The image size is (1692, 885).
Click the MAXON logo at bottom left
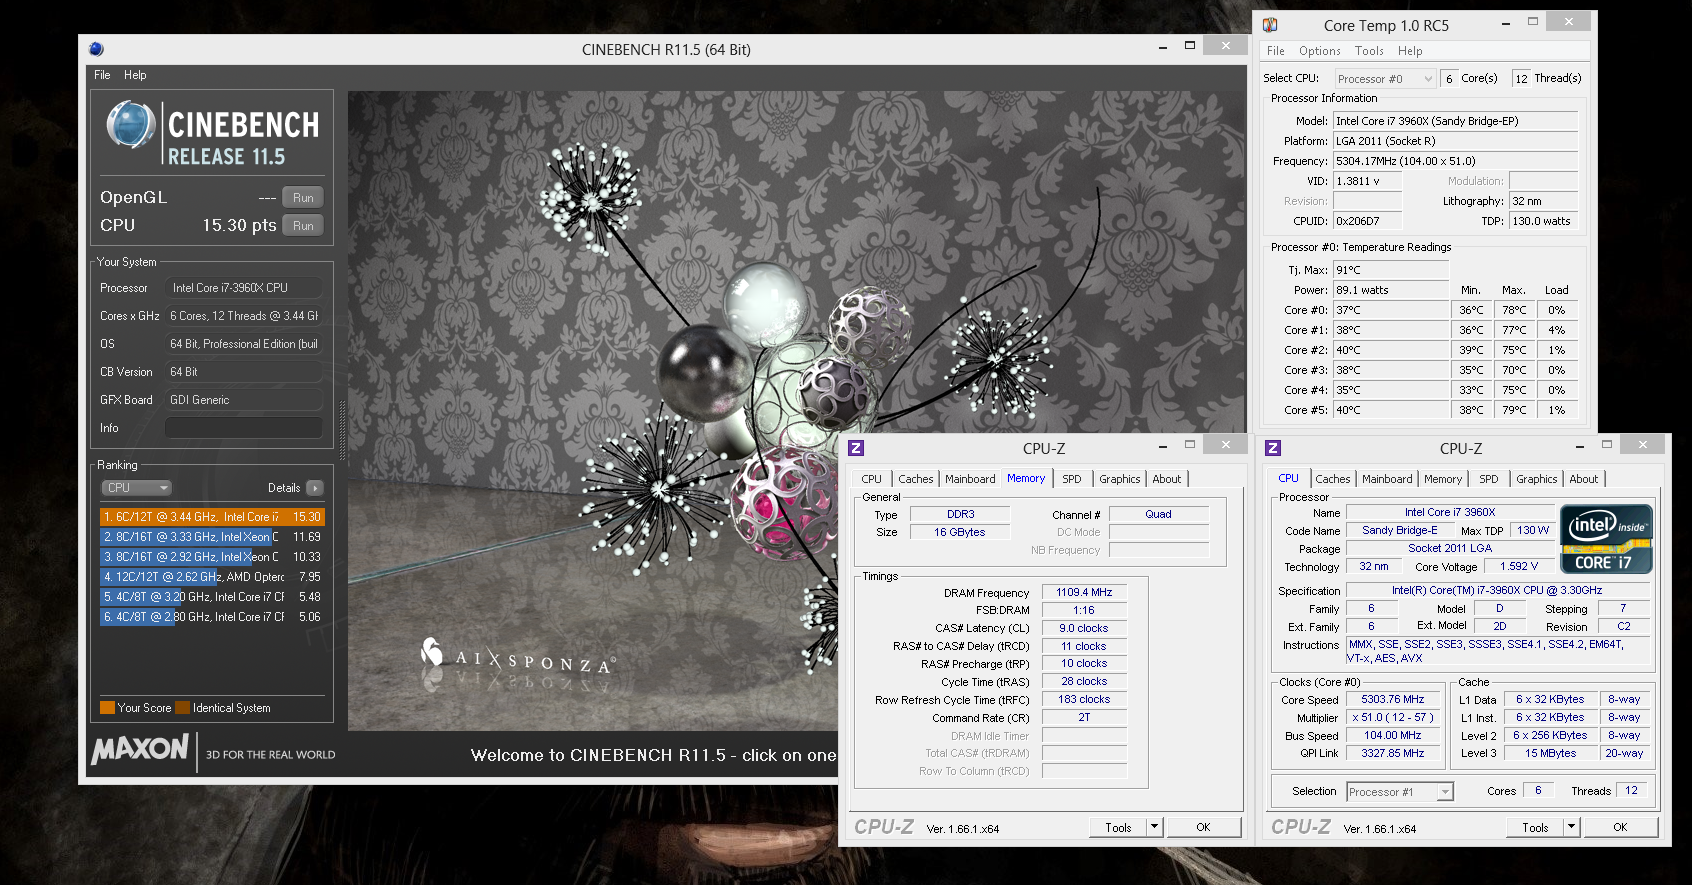(141, 749)
